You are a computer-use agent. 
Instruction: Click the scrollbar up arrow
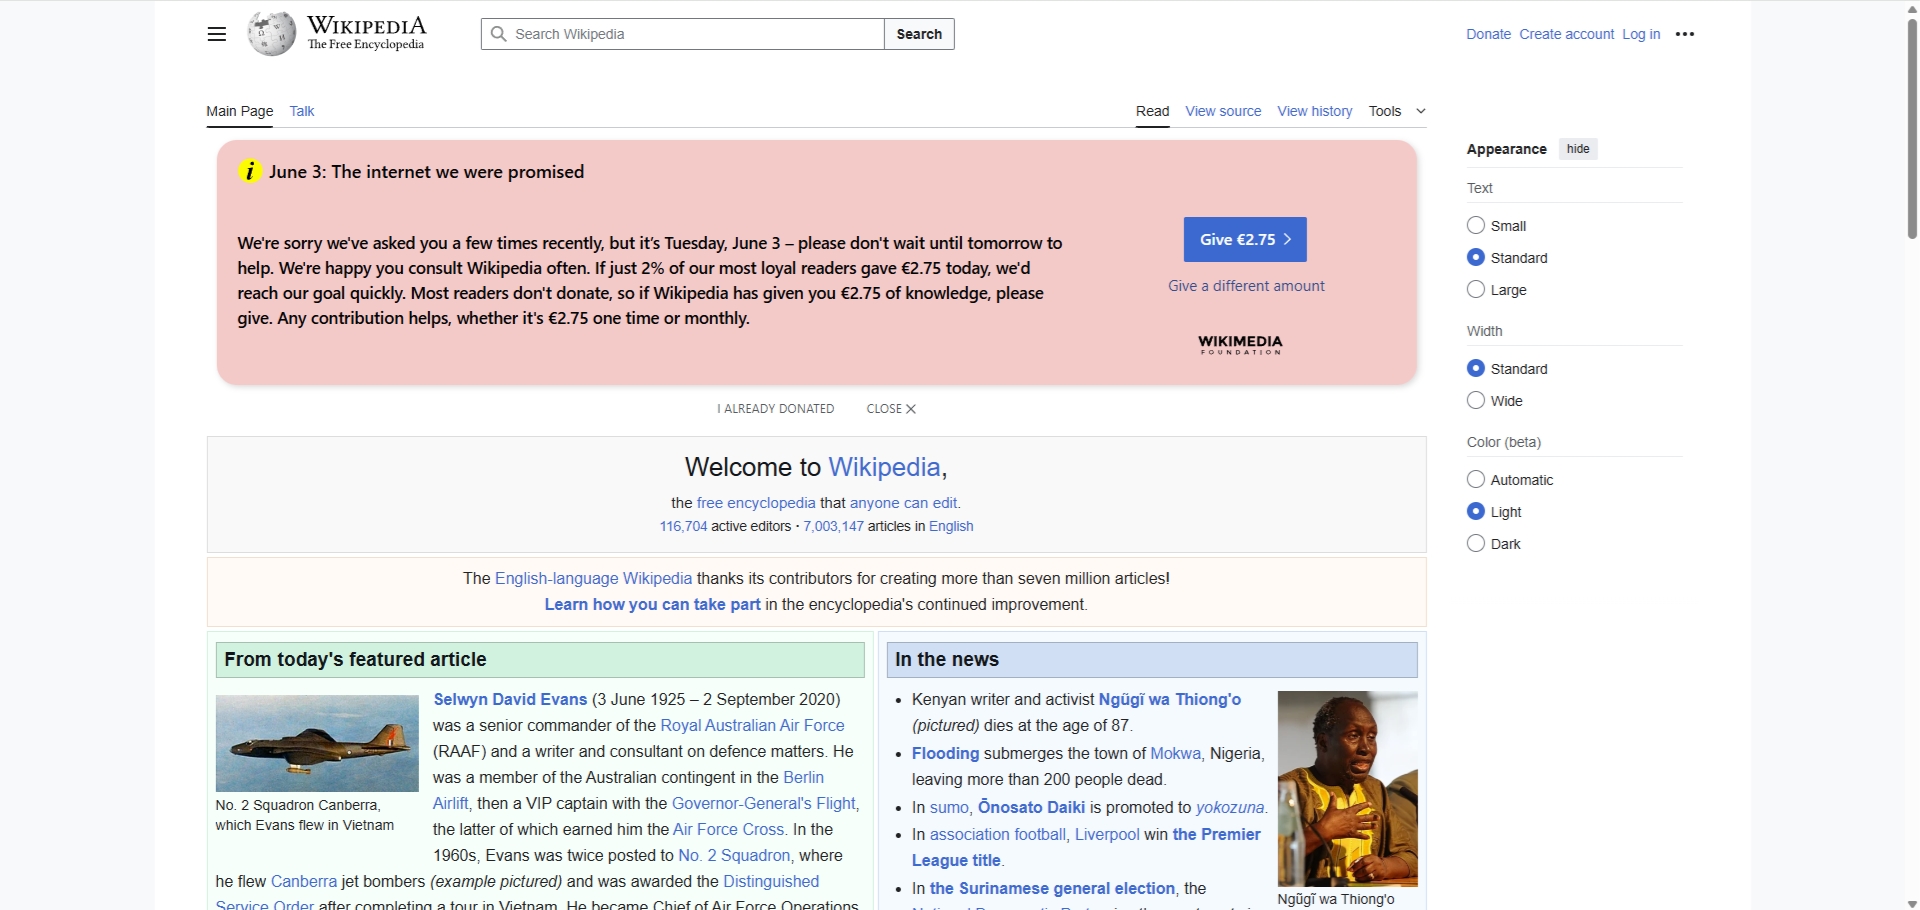[1912, 7]
